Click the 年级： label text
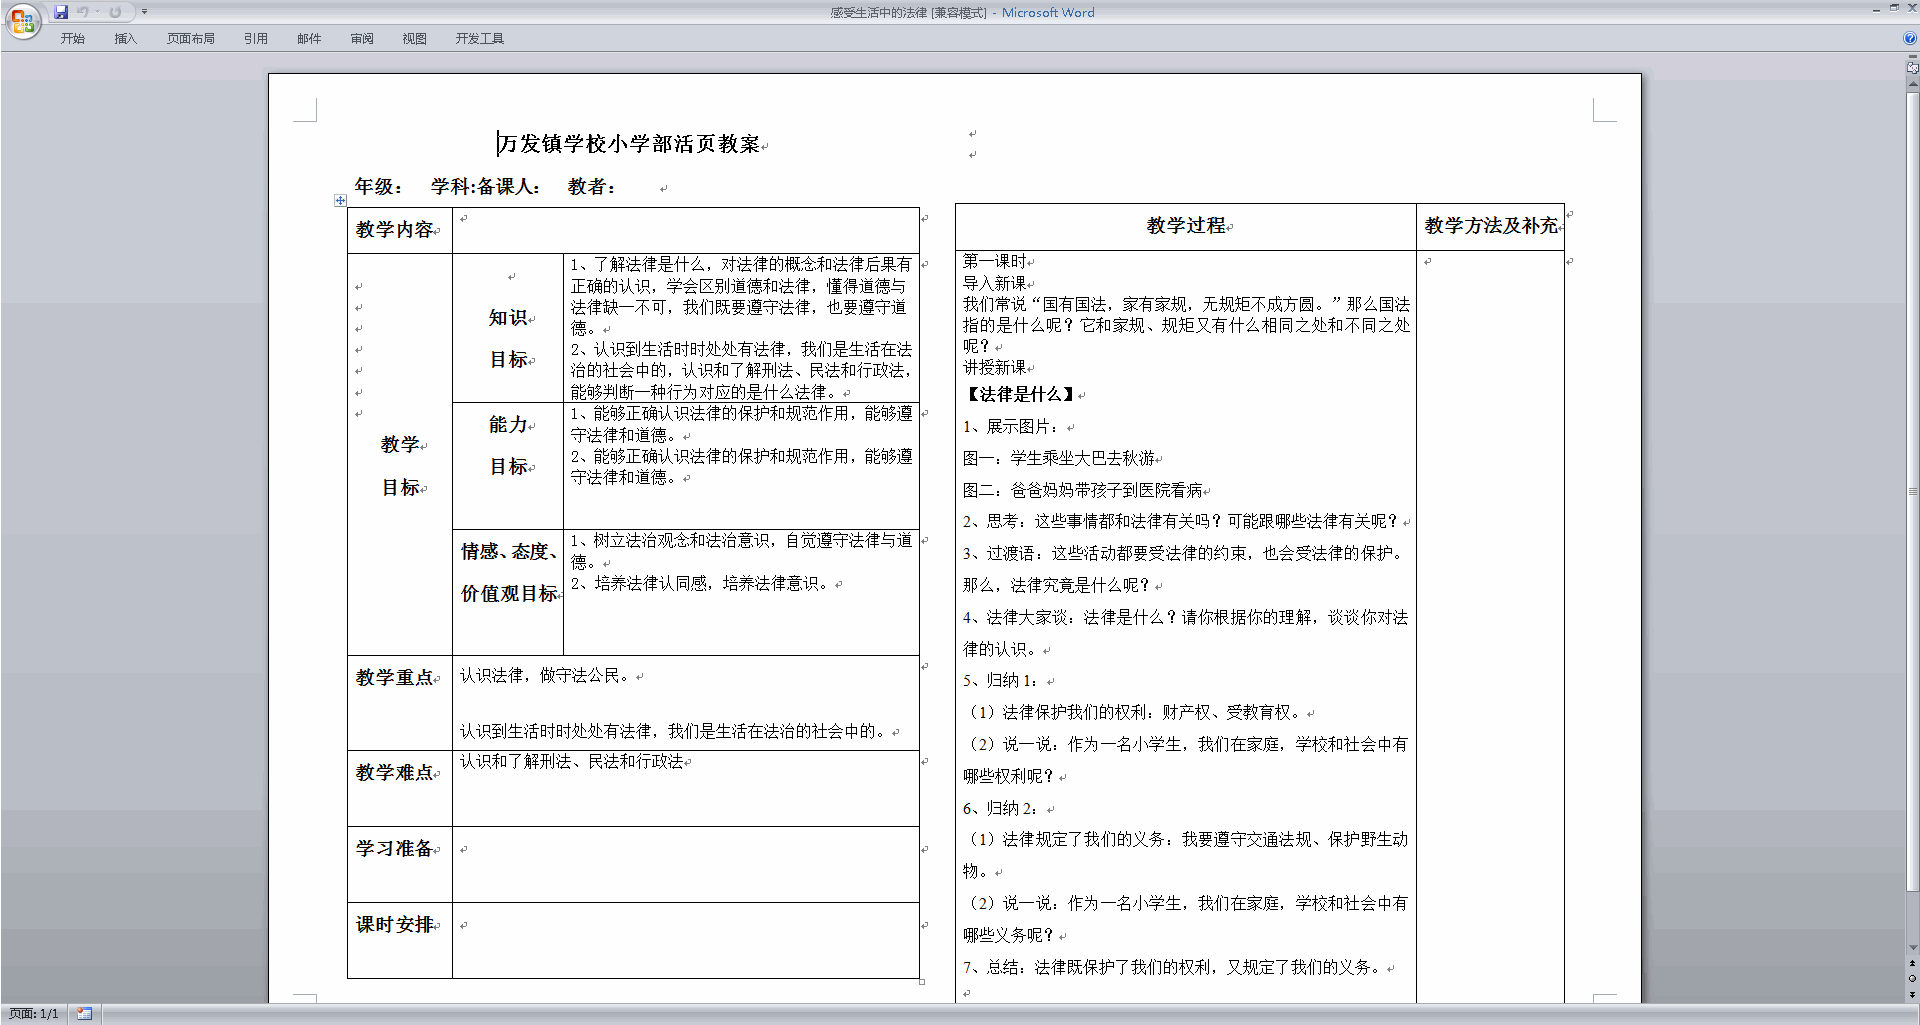Viewport: 1920px width, 1025px height. (379, 187)
